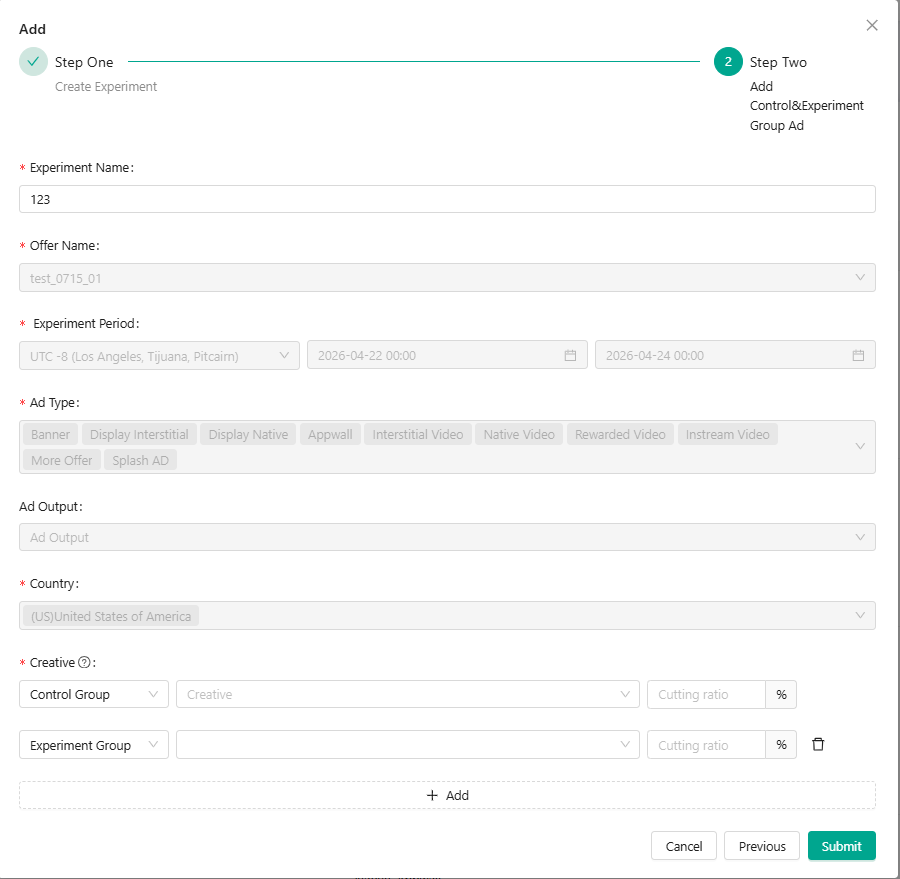Screen dimensions: 900x879
Task: Open the Experiment Group selector
Action: coord(94,745)
